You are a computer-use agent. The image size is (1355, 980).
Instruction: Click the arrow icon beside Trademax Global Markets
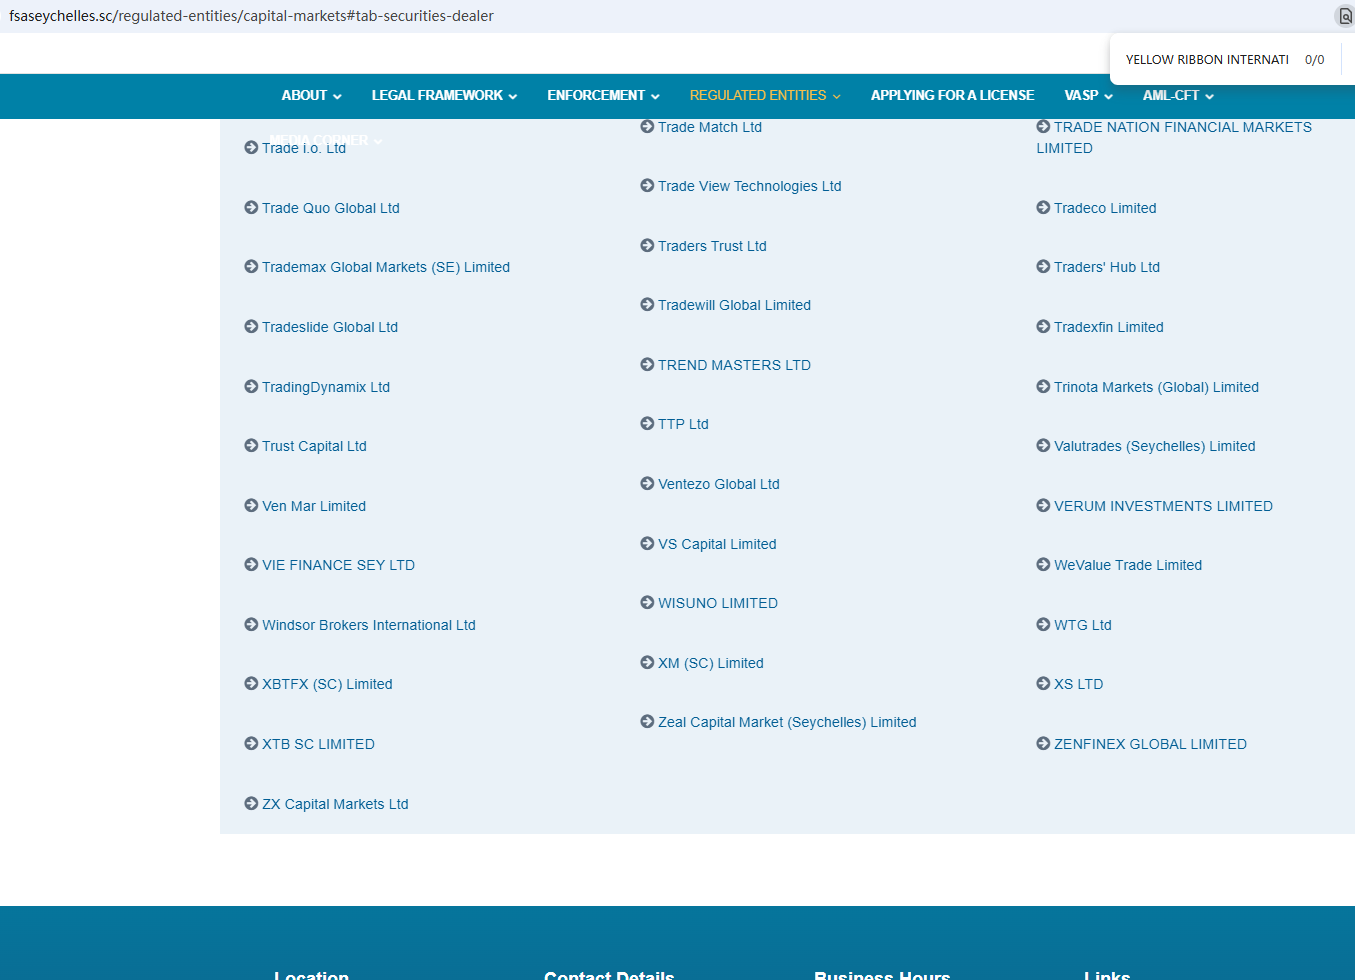pyautogui.click(x=251, y=266)
